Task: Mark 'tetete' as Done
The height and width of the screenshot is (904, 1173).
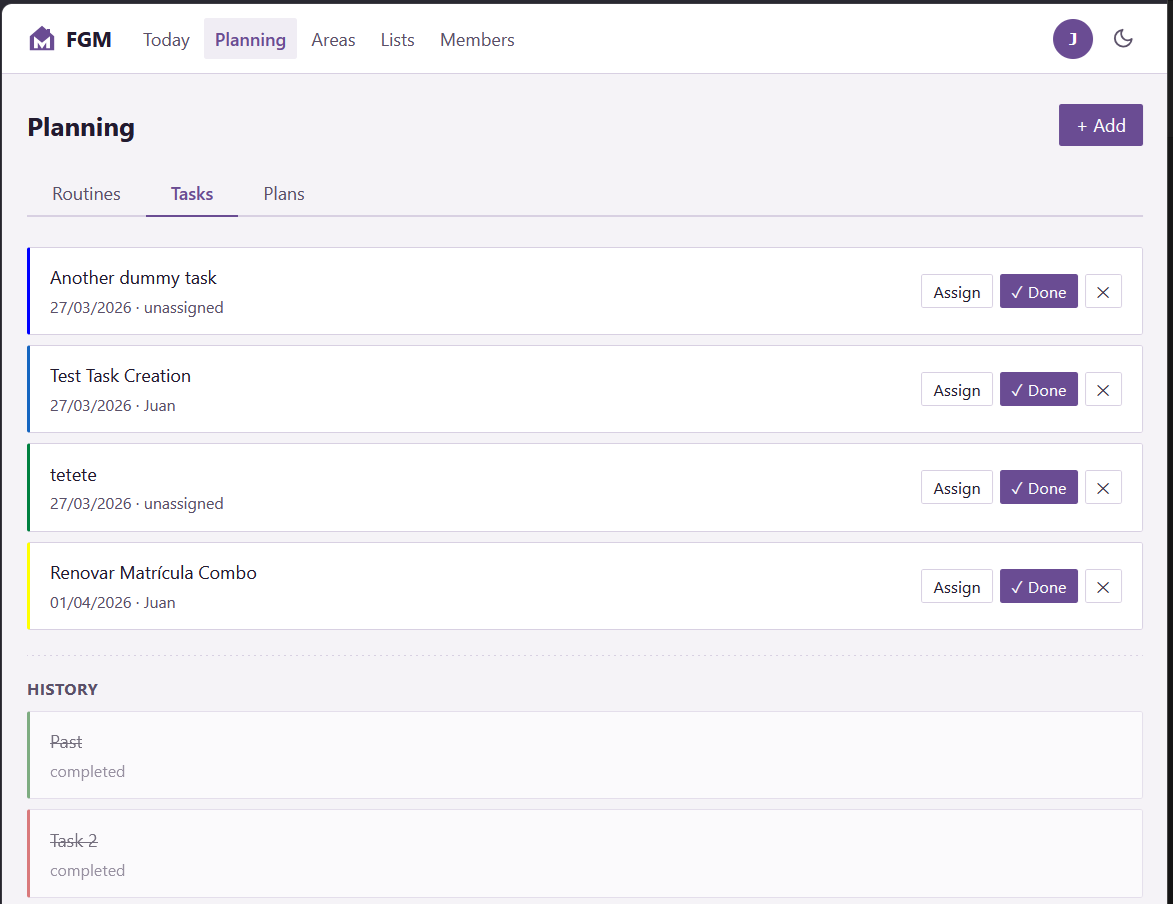Action: click(x=1038, y=488)
